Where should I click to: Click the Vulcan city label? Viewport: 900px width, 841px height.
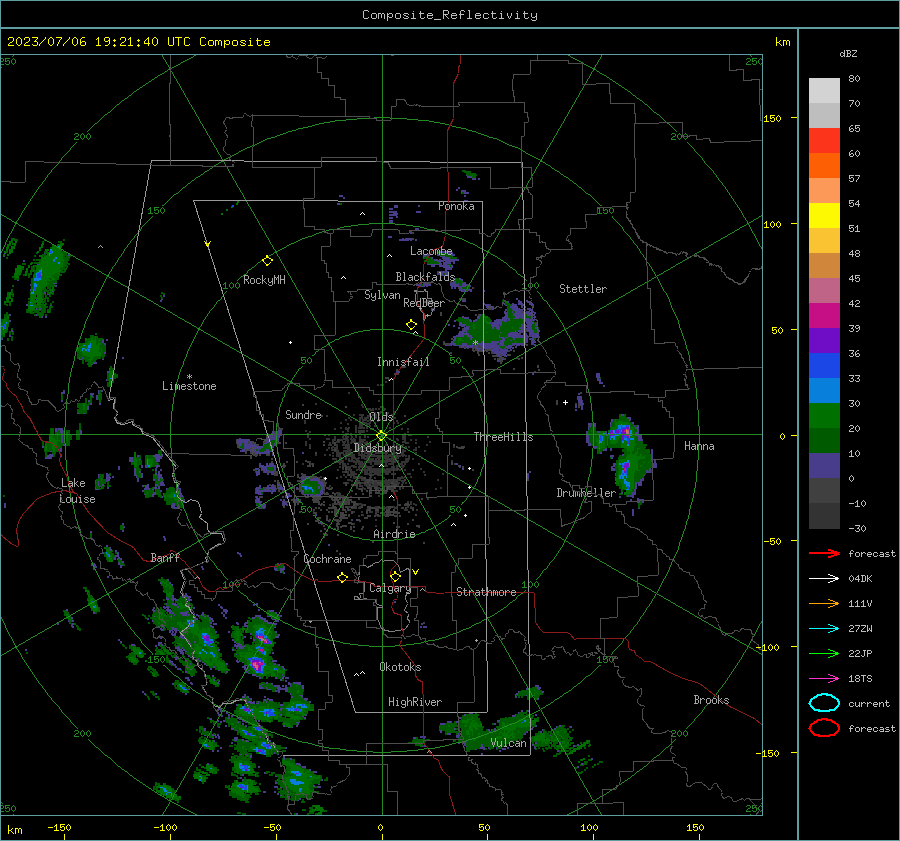(508, 743)
